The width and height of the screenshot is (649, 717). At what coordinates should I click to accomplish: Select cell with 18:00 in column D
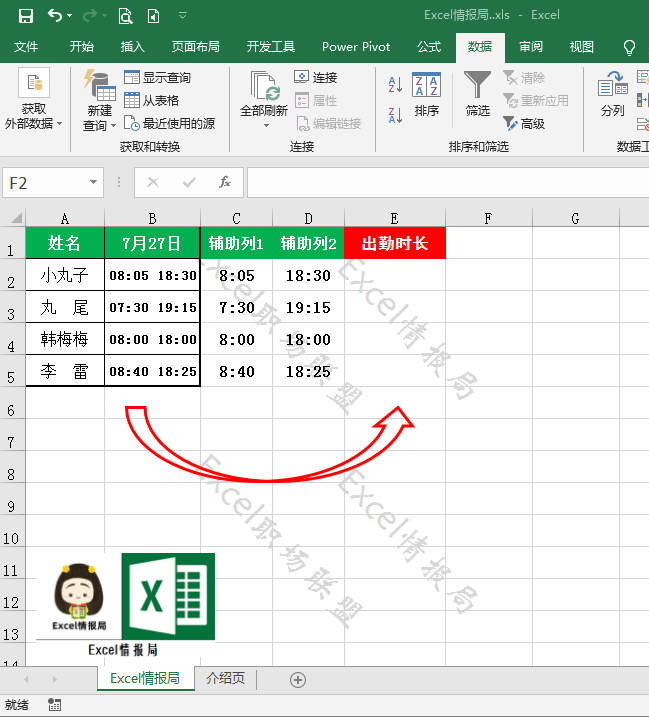pyautogui.click(x=308, y=339)
